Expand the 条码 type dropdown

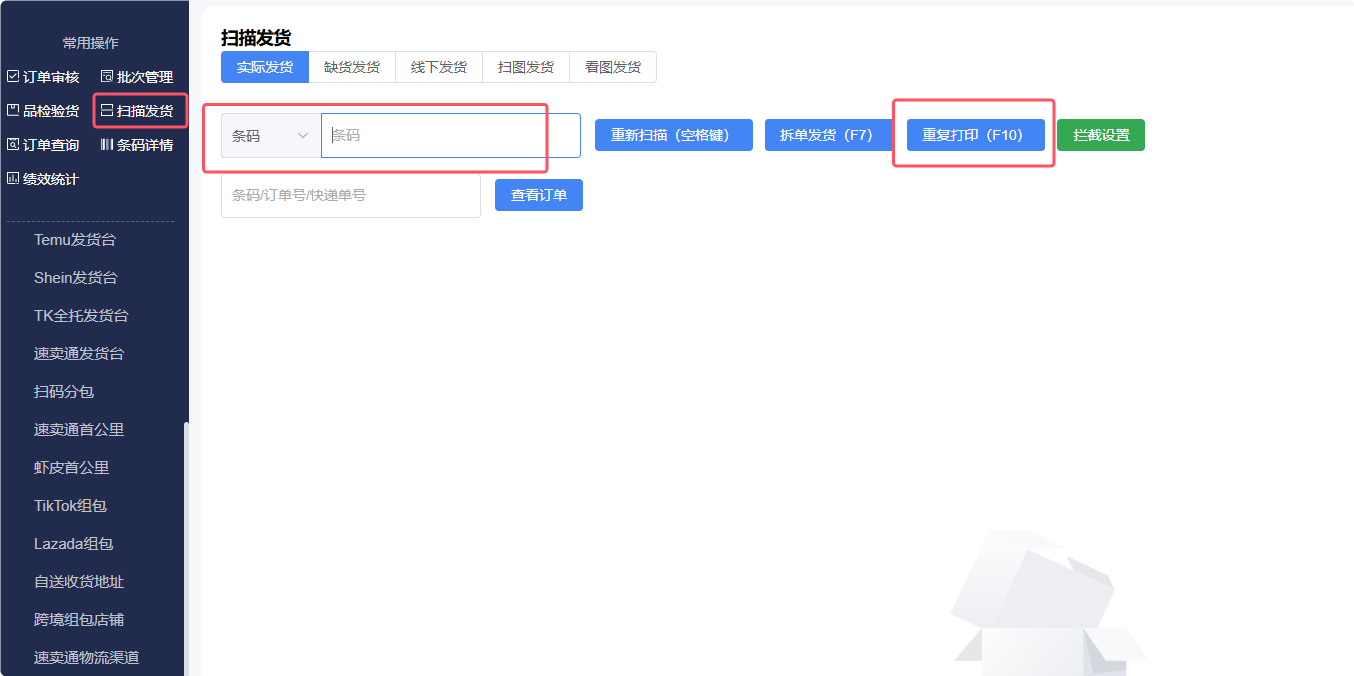271,135
